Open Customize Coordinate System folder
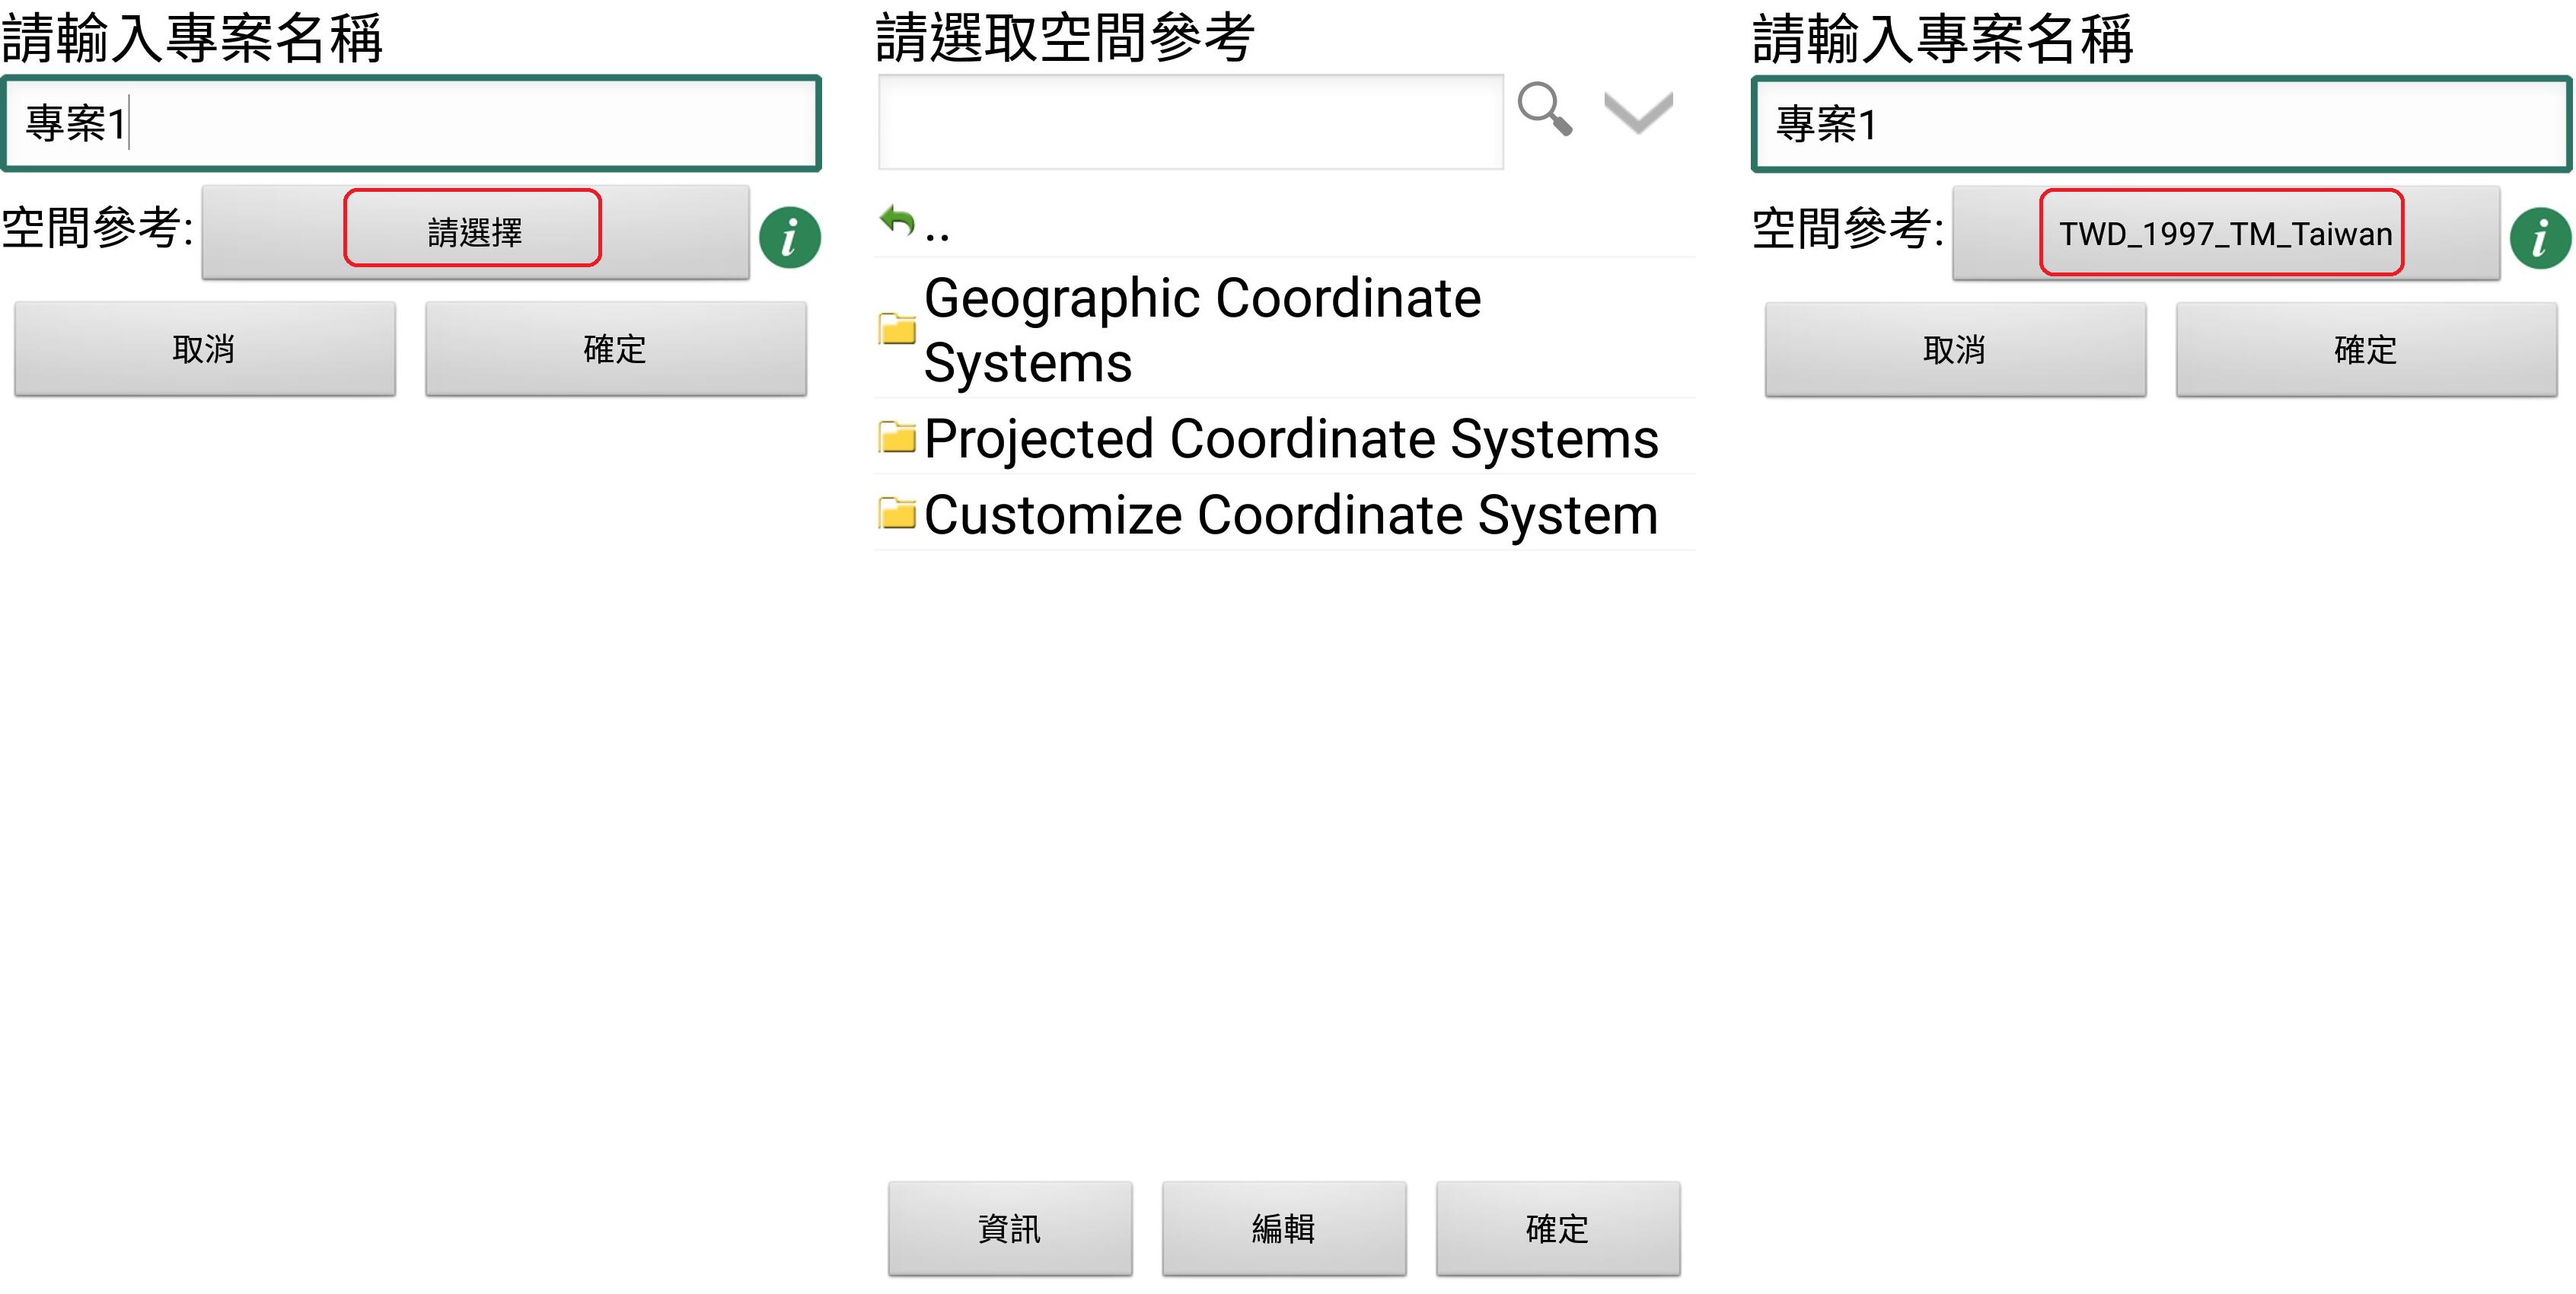Screen dimensions: 2576x1294 [1289, 515]
